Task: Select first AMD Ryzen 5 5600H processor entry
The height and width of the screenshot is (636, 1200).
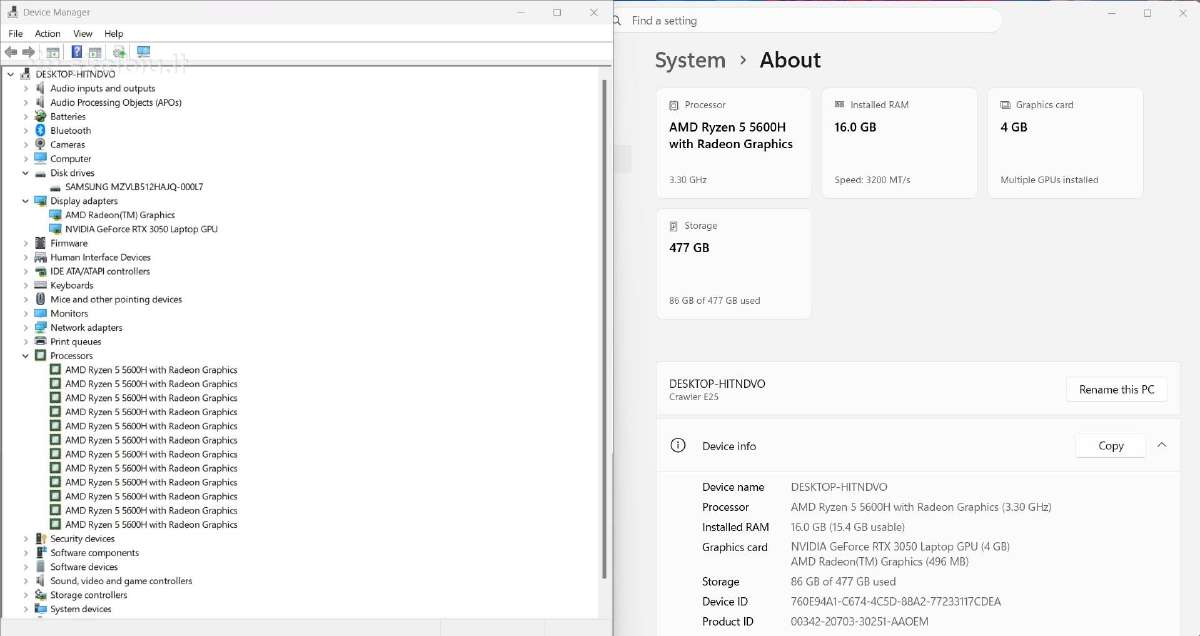Action: pyautogui.click(x=151, y=370)
